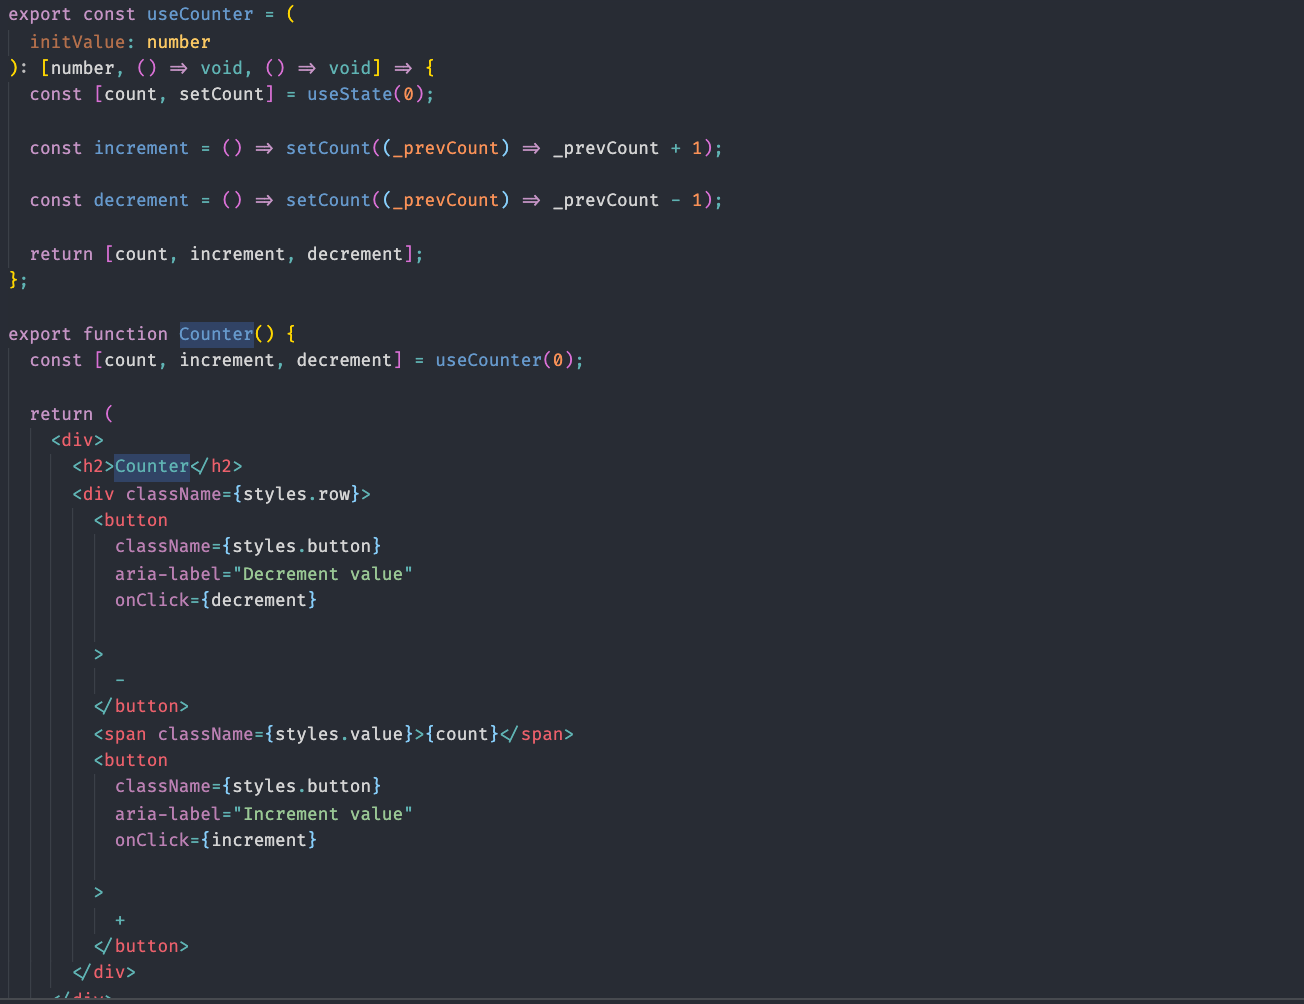Click the closing button tag after the plus sign
1304x1004 pixels.
pyautogui.click(x=141, y=945)
